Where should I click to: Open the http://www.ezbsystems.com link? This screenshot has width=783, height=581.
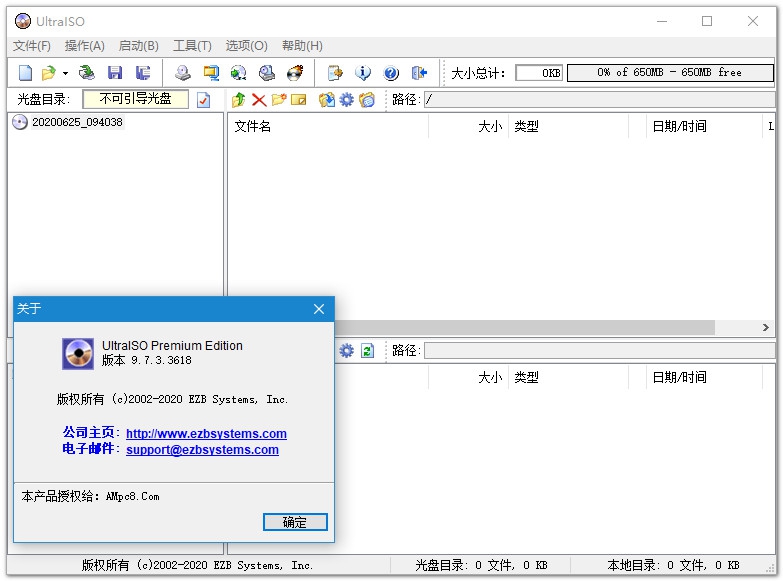(x=206, y=433)
